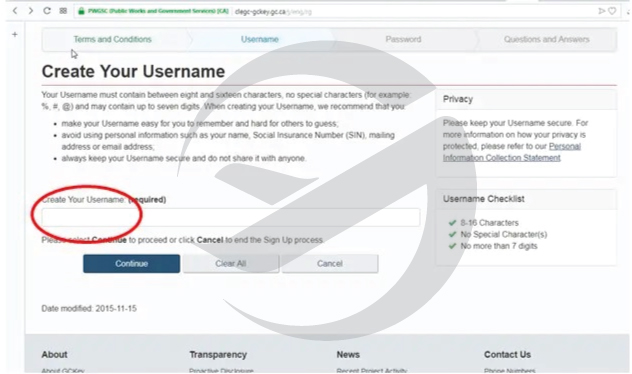Viewport: 632px width, 374px height.
Task: Click the Proactive Disclosure footer link
Action: tap(221, 370)
